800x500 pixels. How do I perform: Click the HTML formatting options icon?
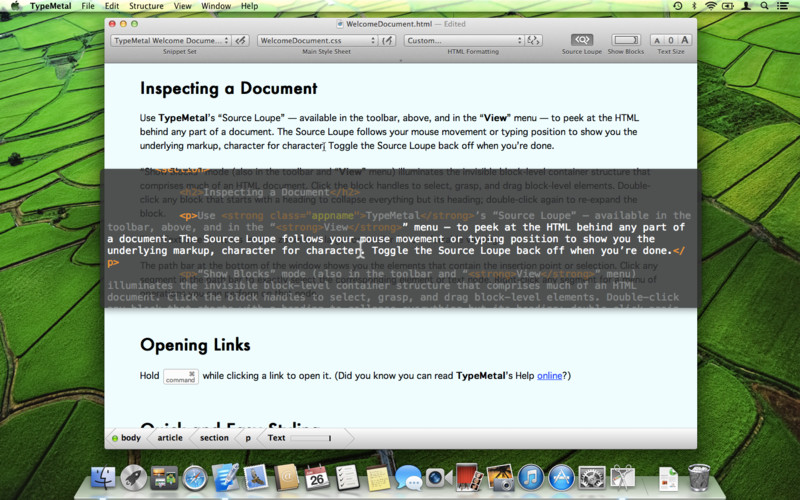[534, 40]
